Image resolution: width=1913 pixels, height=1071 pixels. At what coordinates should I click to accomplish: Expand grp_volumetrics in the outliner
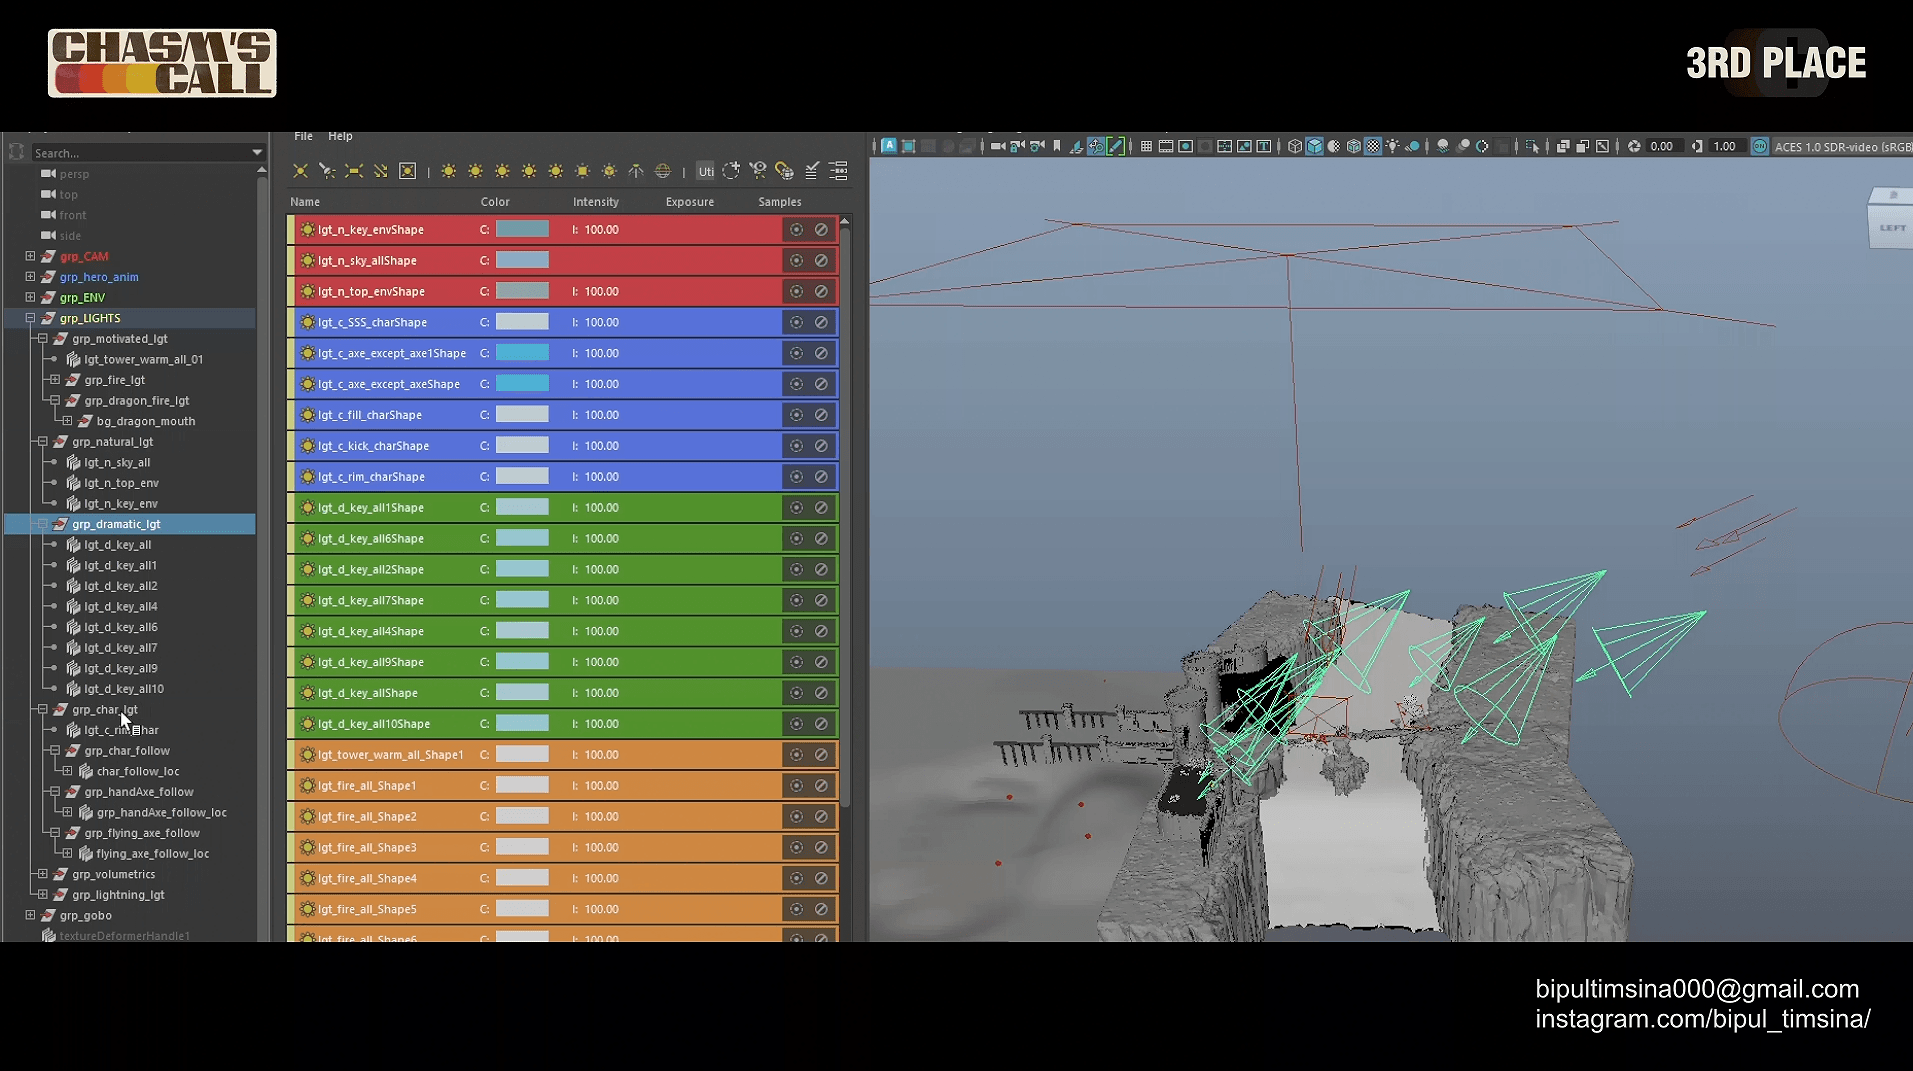[x=42, y=874]
